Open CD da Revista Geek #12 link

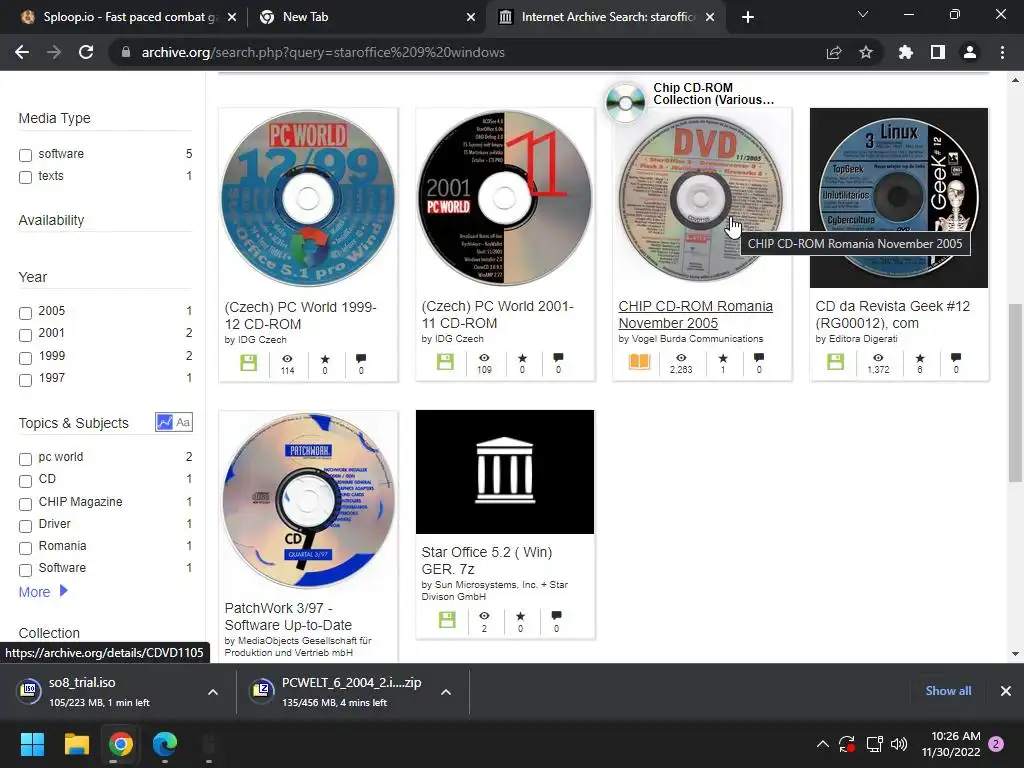(893, 314)
